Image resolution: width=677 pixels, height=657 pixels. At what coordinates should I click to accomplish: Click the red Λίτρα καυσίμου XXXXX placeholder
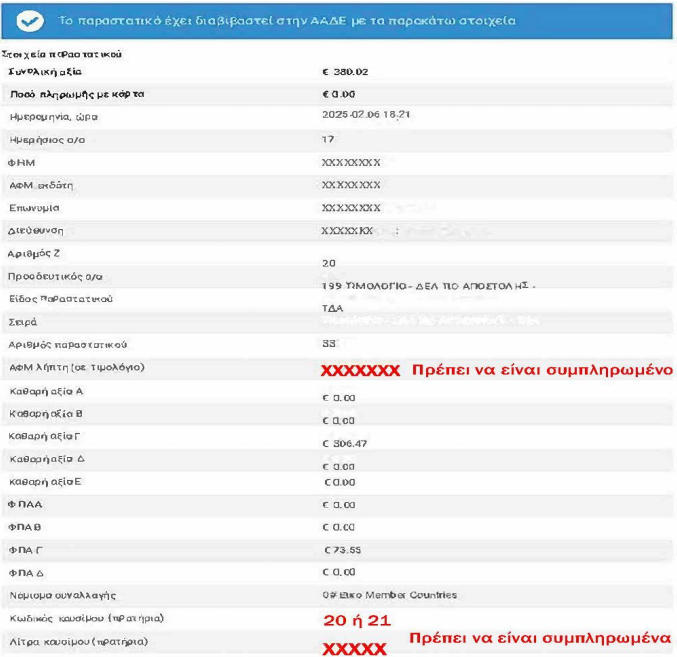(354, 649)
